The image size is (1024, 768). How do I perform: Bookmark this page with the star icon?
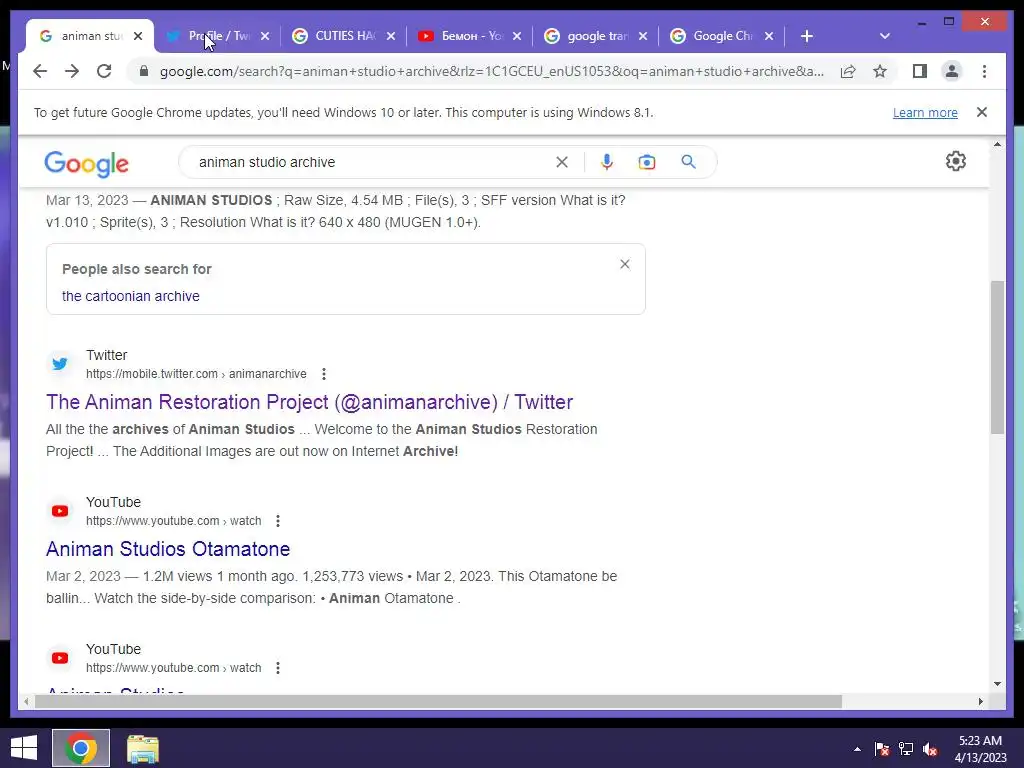tap(880, 71)
